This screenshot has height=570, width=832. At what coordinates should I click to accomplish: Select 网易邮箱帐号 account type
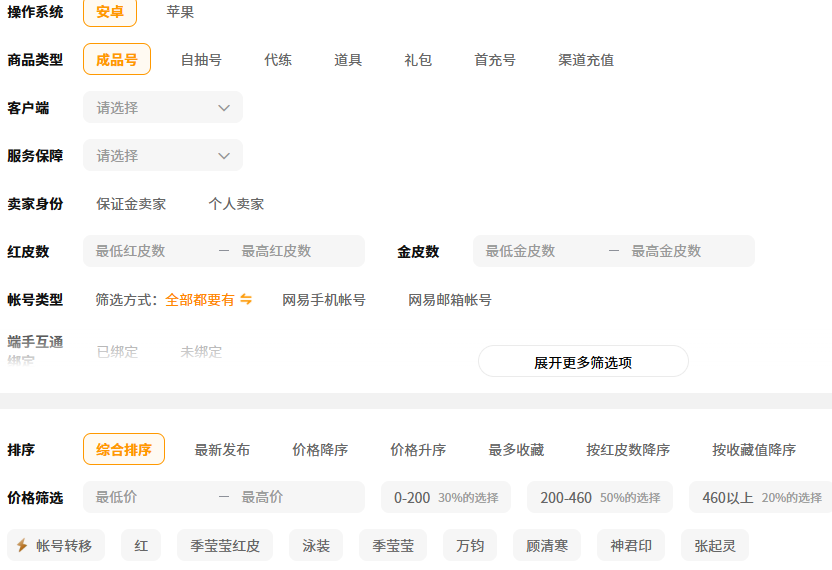click(450, 300)
